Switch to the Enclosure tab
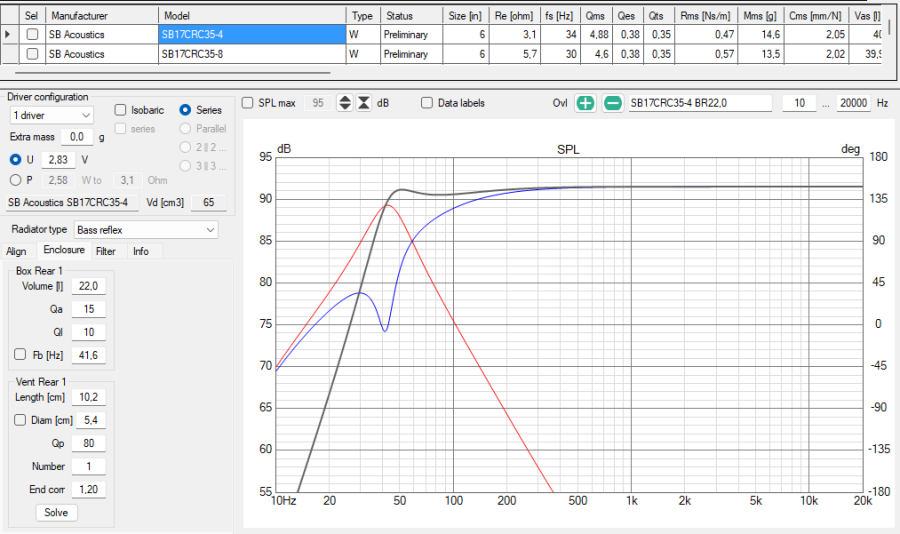This screenshot has height=534, width=900. tap(64, 250)
